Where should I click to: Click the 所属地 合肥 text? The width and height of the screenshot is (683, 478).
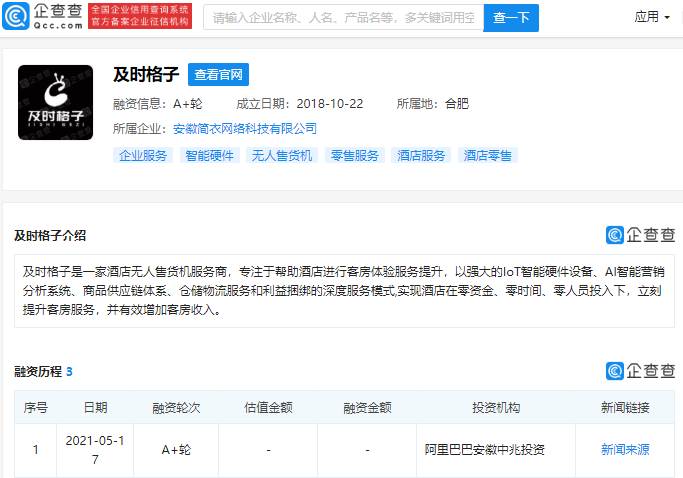433,104
